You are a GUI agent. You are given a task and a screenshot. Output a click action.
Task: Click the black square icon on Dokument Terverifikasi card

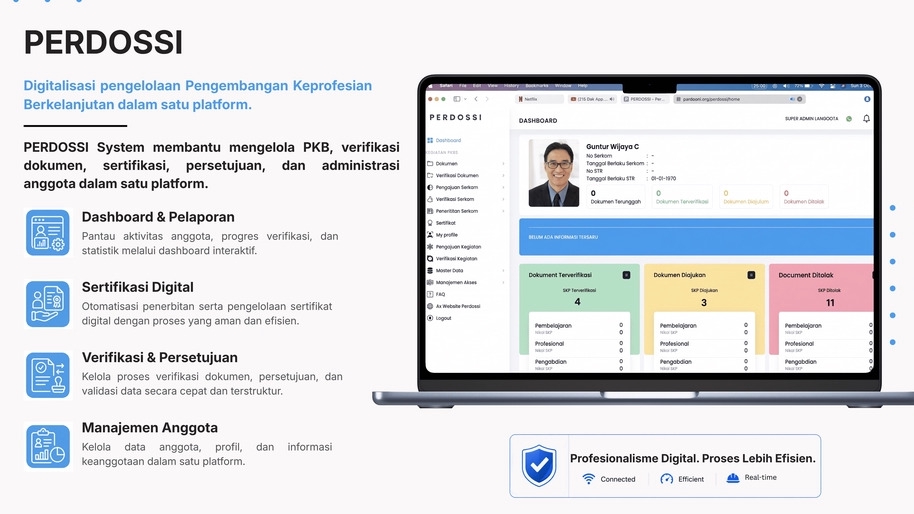(626, 274)
